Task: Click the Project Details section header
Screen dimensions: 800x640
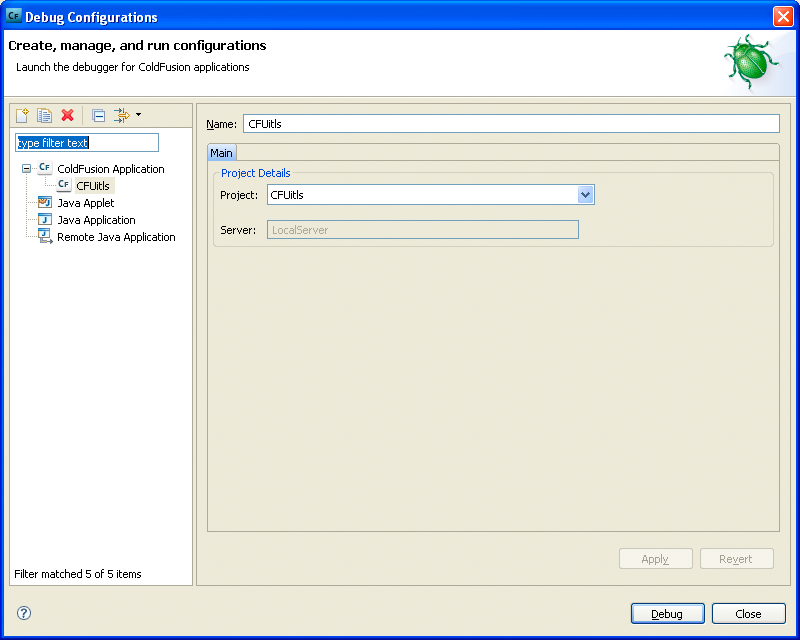Action: pos(255,173)
